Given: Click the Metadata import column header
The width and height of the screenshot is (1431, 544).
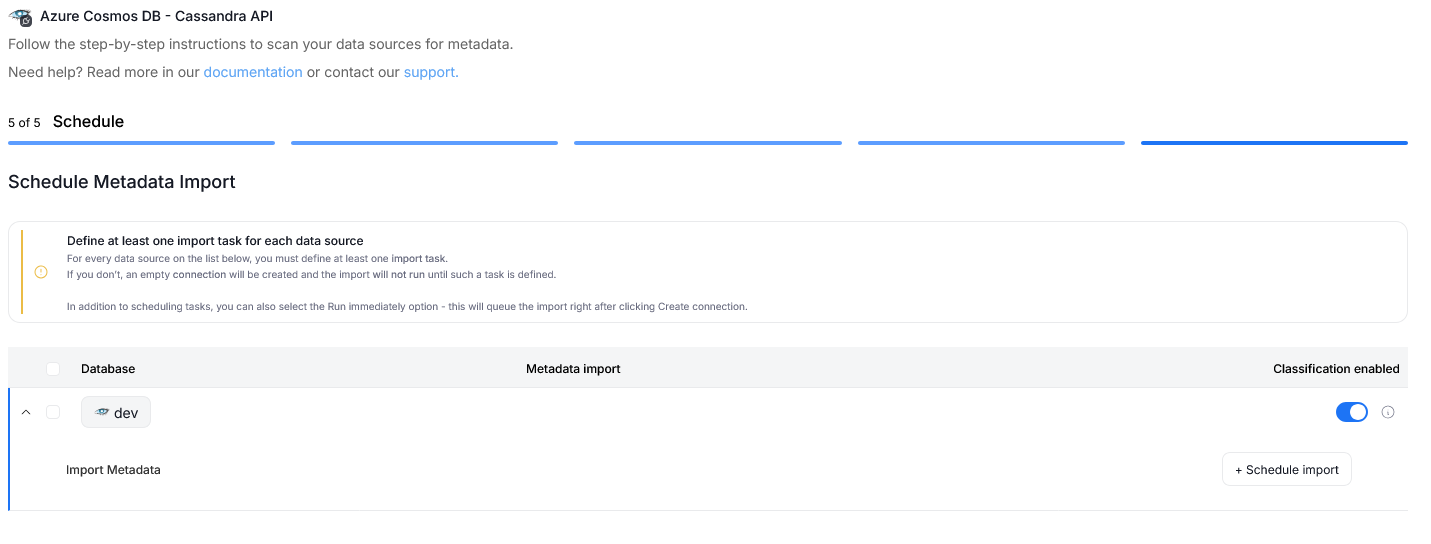Looking at the screenshot, I should coord(573,369).
